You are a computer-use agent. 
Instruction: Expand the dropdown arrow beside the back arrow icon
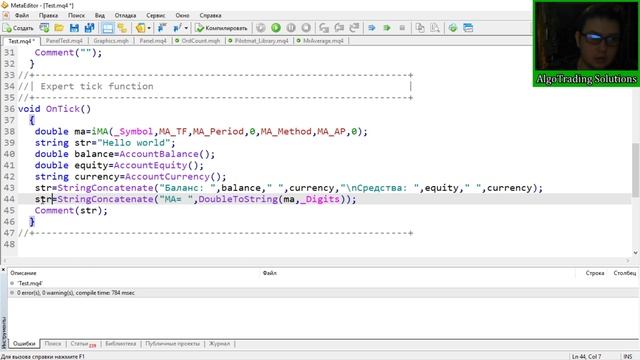pyautogui.click(x=149, y=28)
